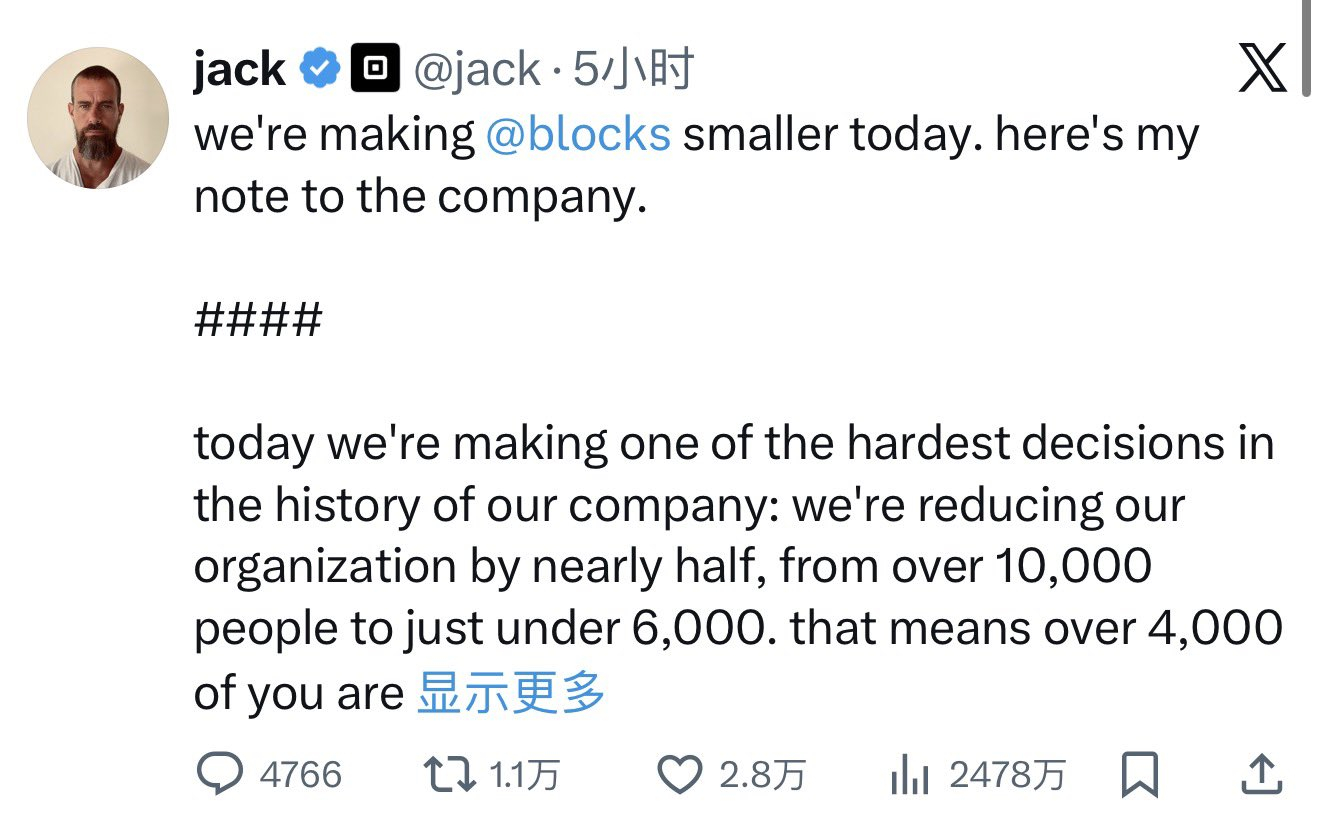Viewport: 1320px width, 831px height.
Task: Share the post using the share icon
Action: pos(1261,771)
